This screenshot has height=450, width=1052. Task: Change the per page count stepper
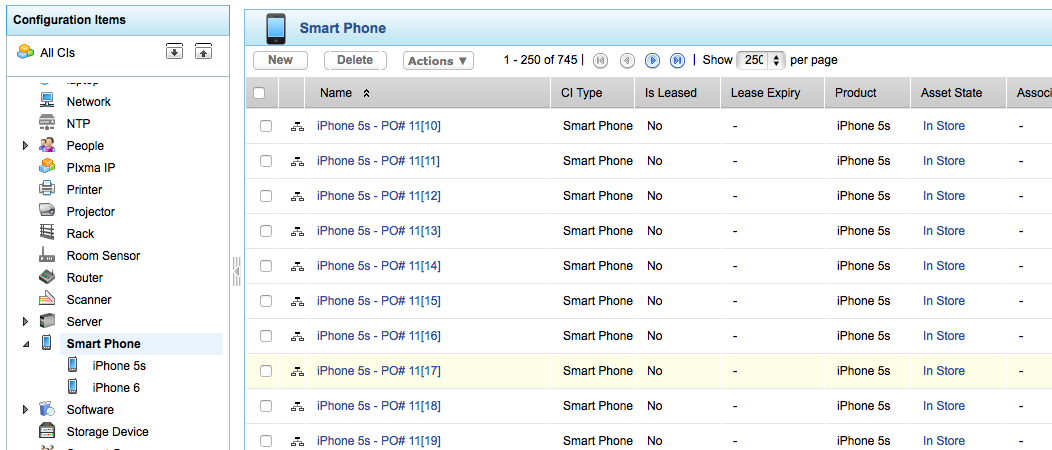776,60
